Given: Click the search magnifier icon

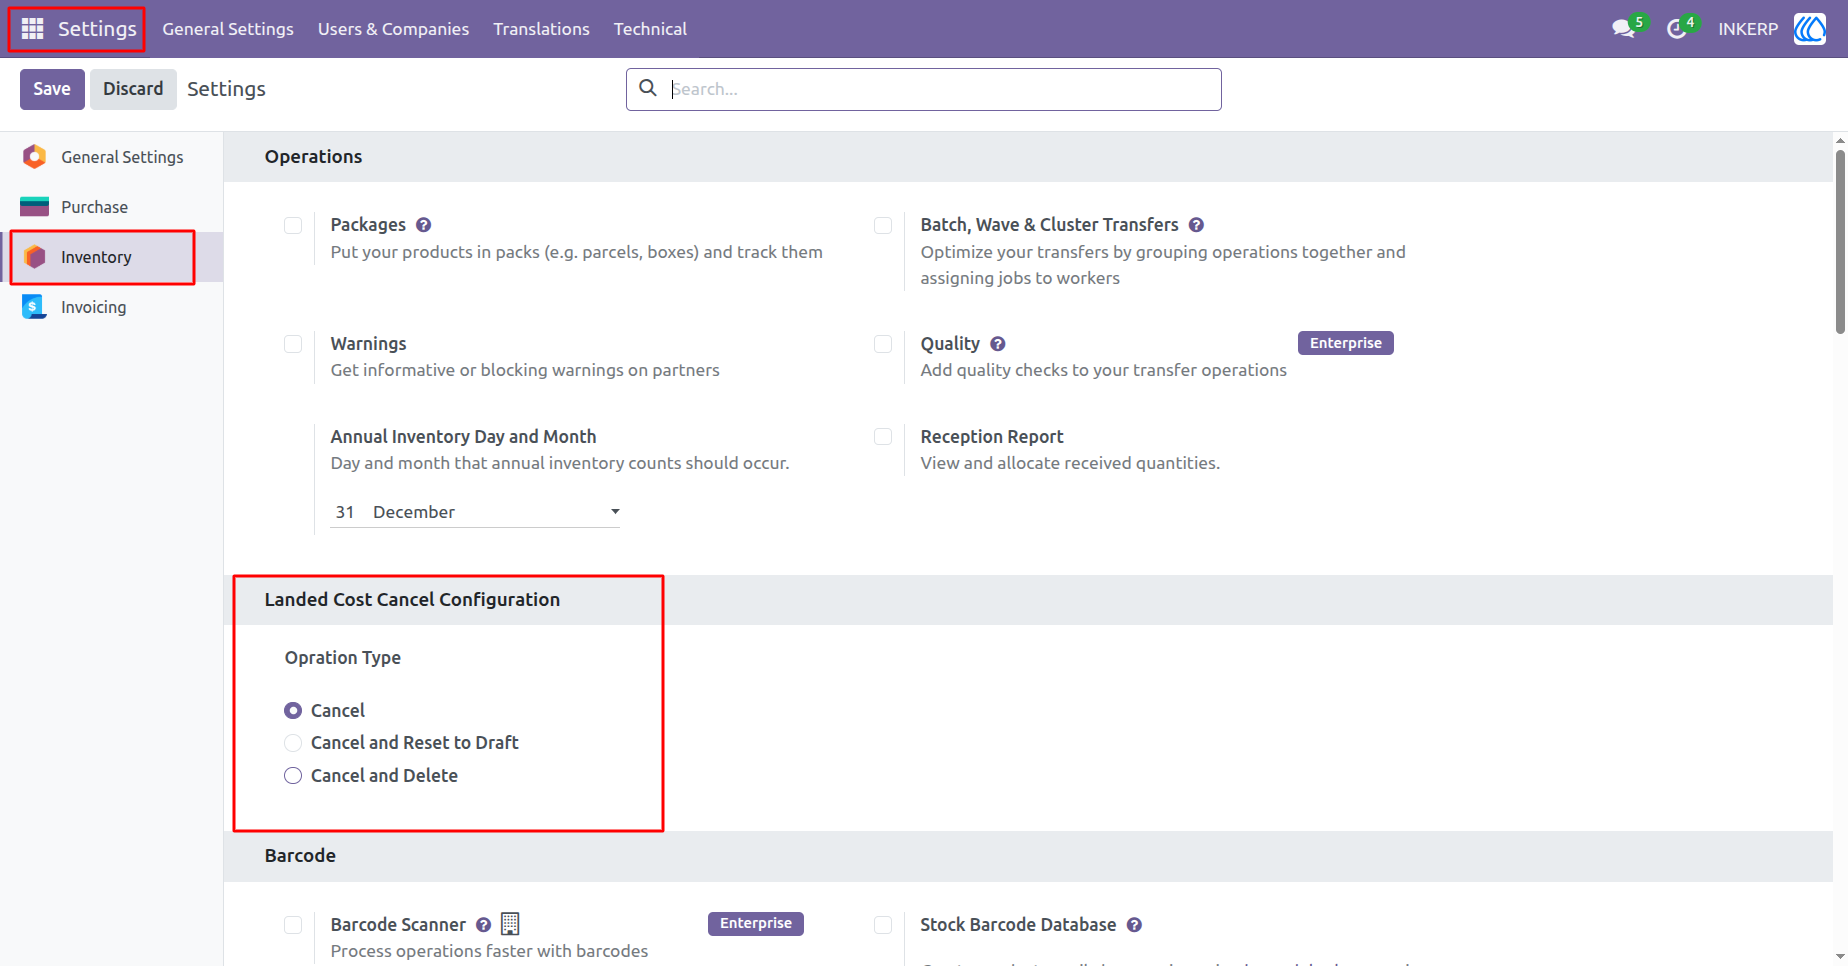Looking at the screenshot, I should pyautogui.click(x=648, y=88).
